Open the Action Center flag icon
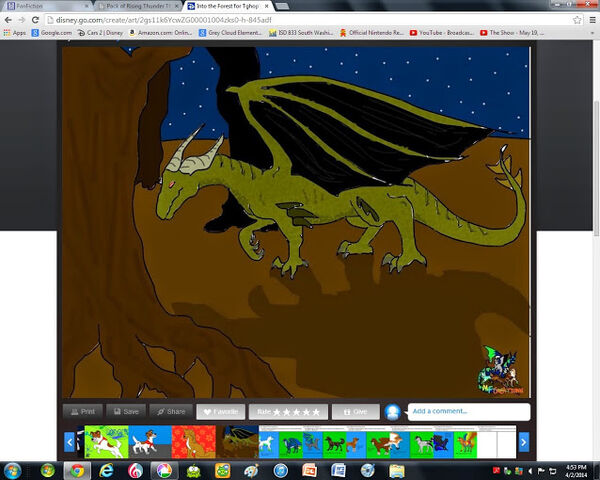 [x=541, y=471]
